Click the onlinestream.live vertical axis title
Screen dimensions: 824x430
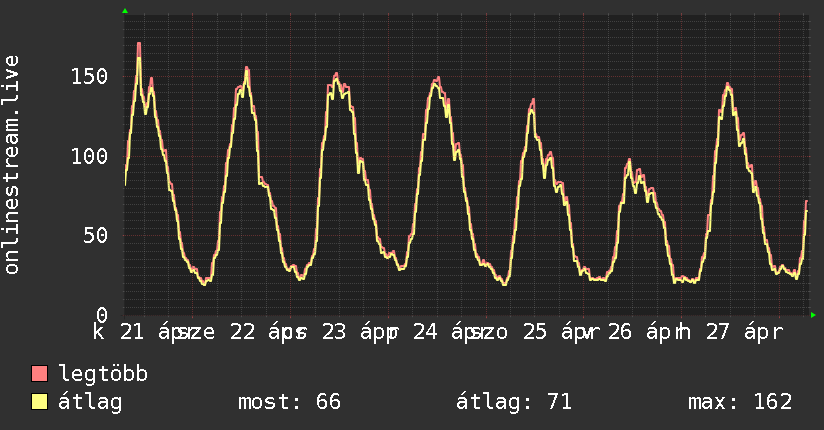(x=12, y=165)
